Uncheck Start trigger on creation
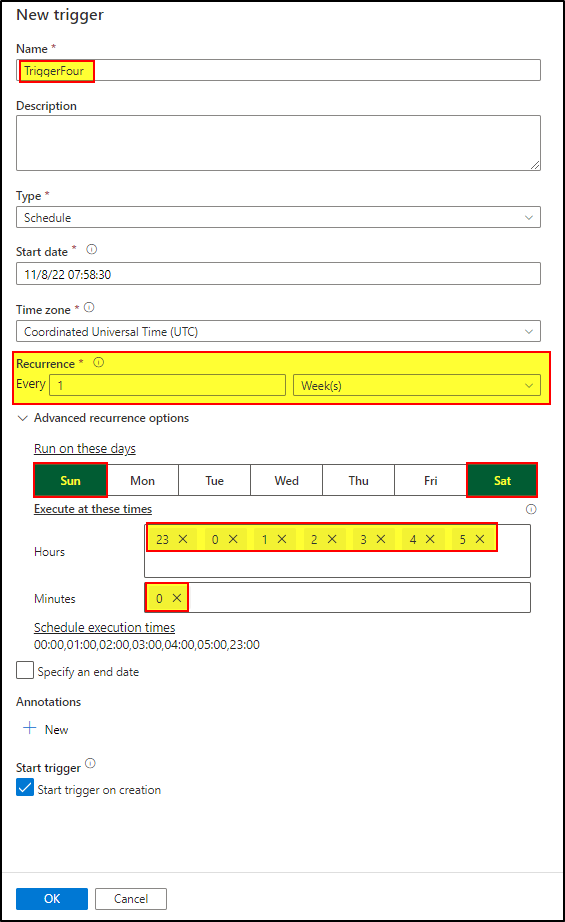 [25, 788]
